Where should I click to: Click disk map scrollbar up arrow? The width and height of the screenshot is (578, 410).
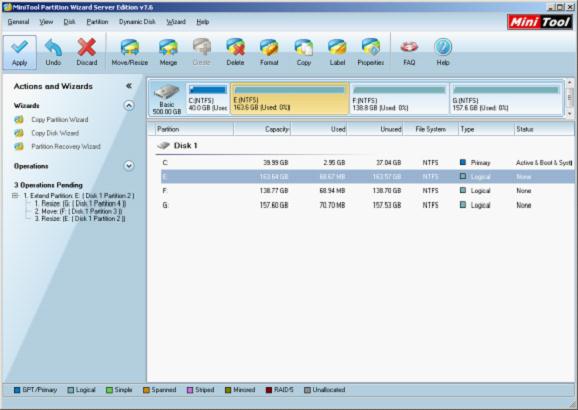pos(570,83)
